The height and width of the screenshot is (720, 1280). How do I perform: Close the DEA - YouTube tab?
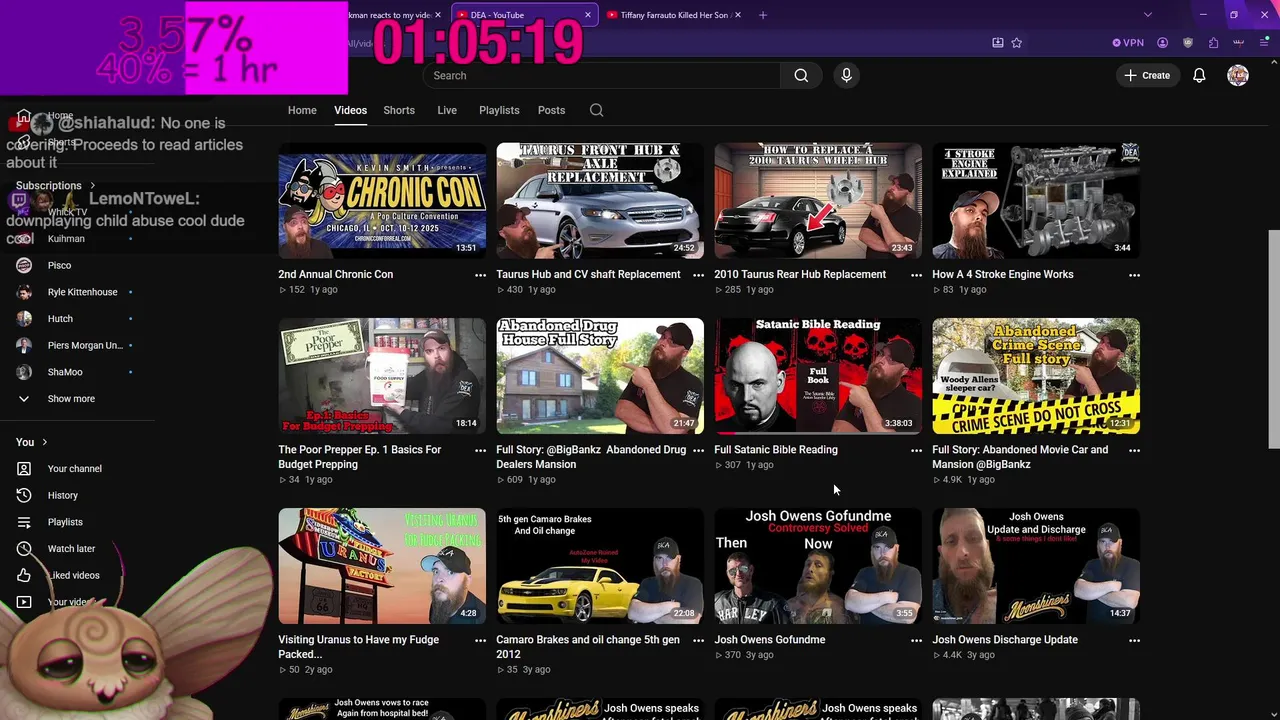click(x=587, y=15)
